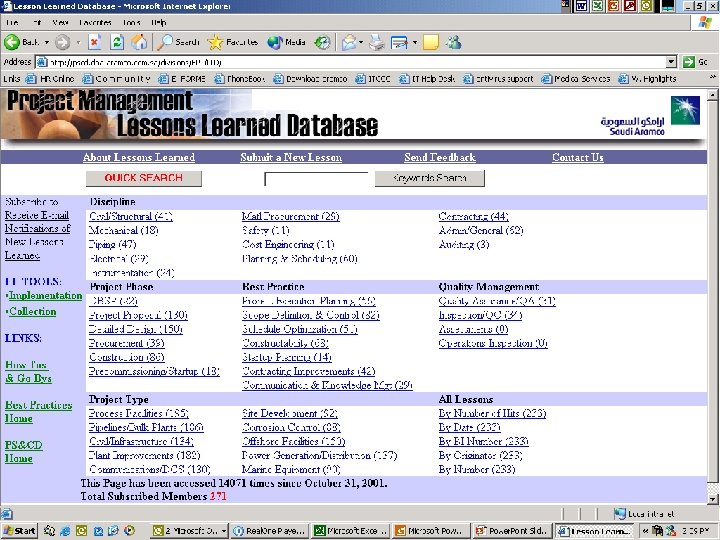Open the Project Proposal (130) phase link
Image resolution: width=720 pixels, height=540 pixels.
pos(138,315)
